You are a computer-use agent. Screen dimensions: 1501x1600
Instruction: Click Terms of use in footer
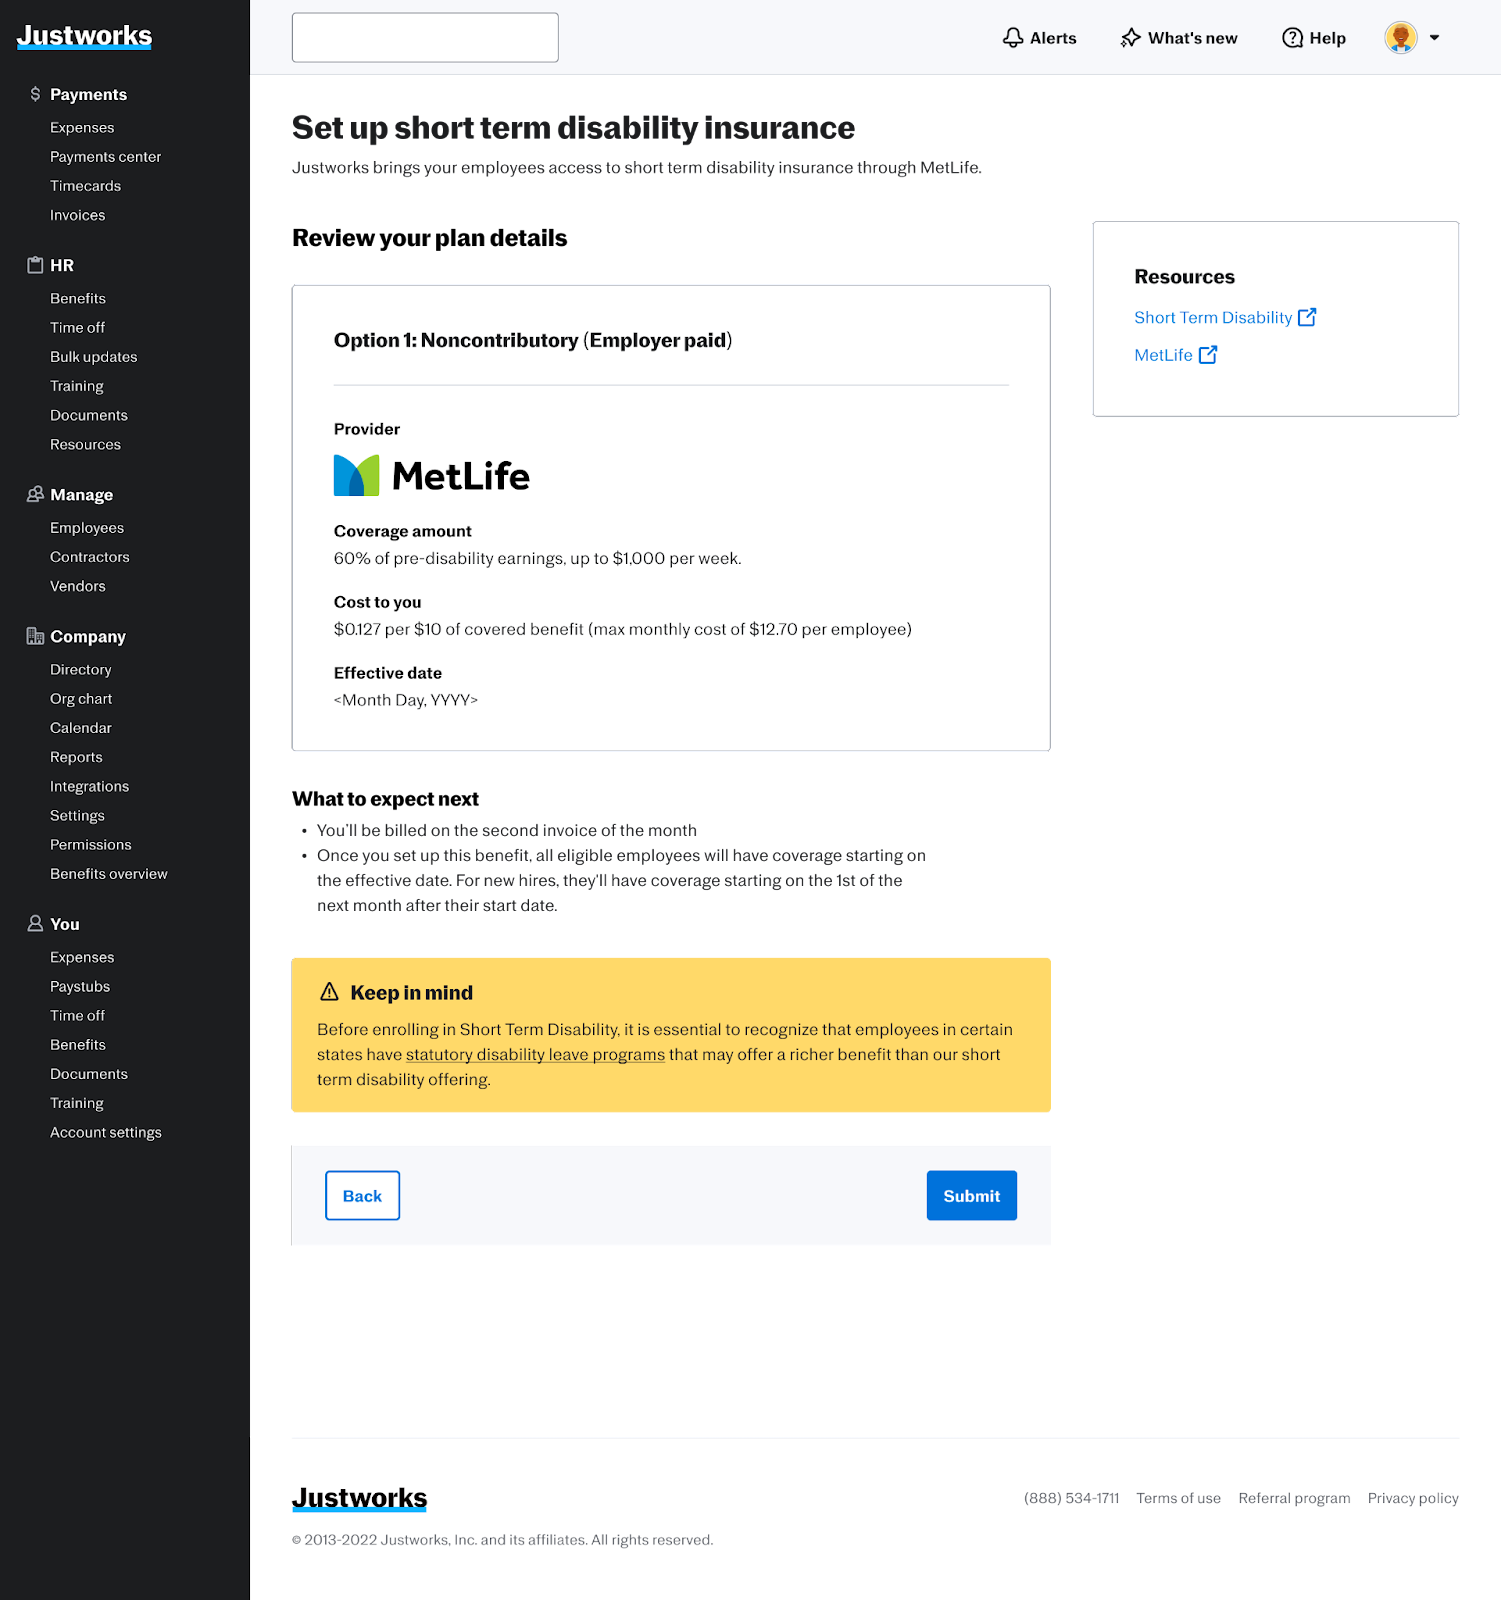coord(1178,1498)
